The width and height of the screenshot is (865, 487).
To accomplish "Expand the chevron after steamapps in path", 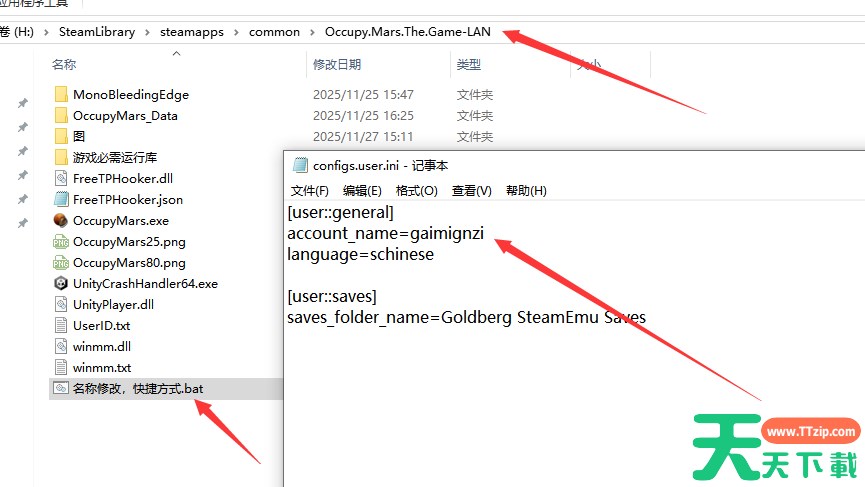I will tap(236, 32).
